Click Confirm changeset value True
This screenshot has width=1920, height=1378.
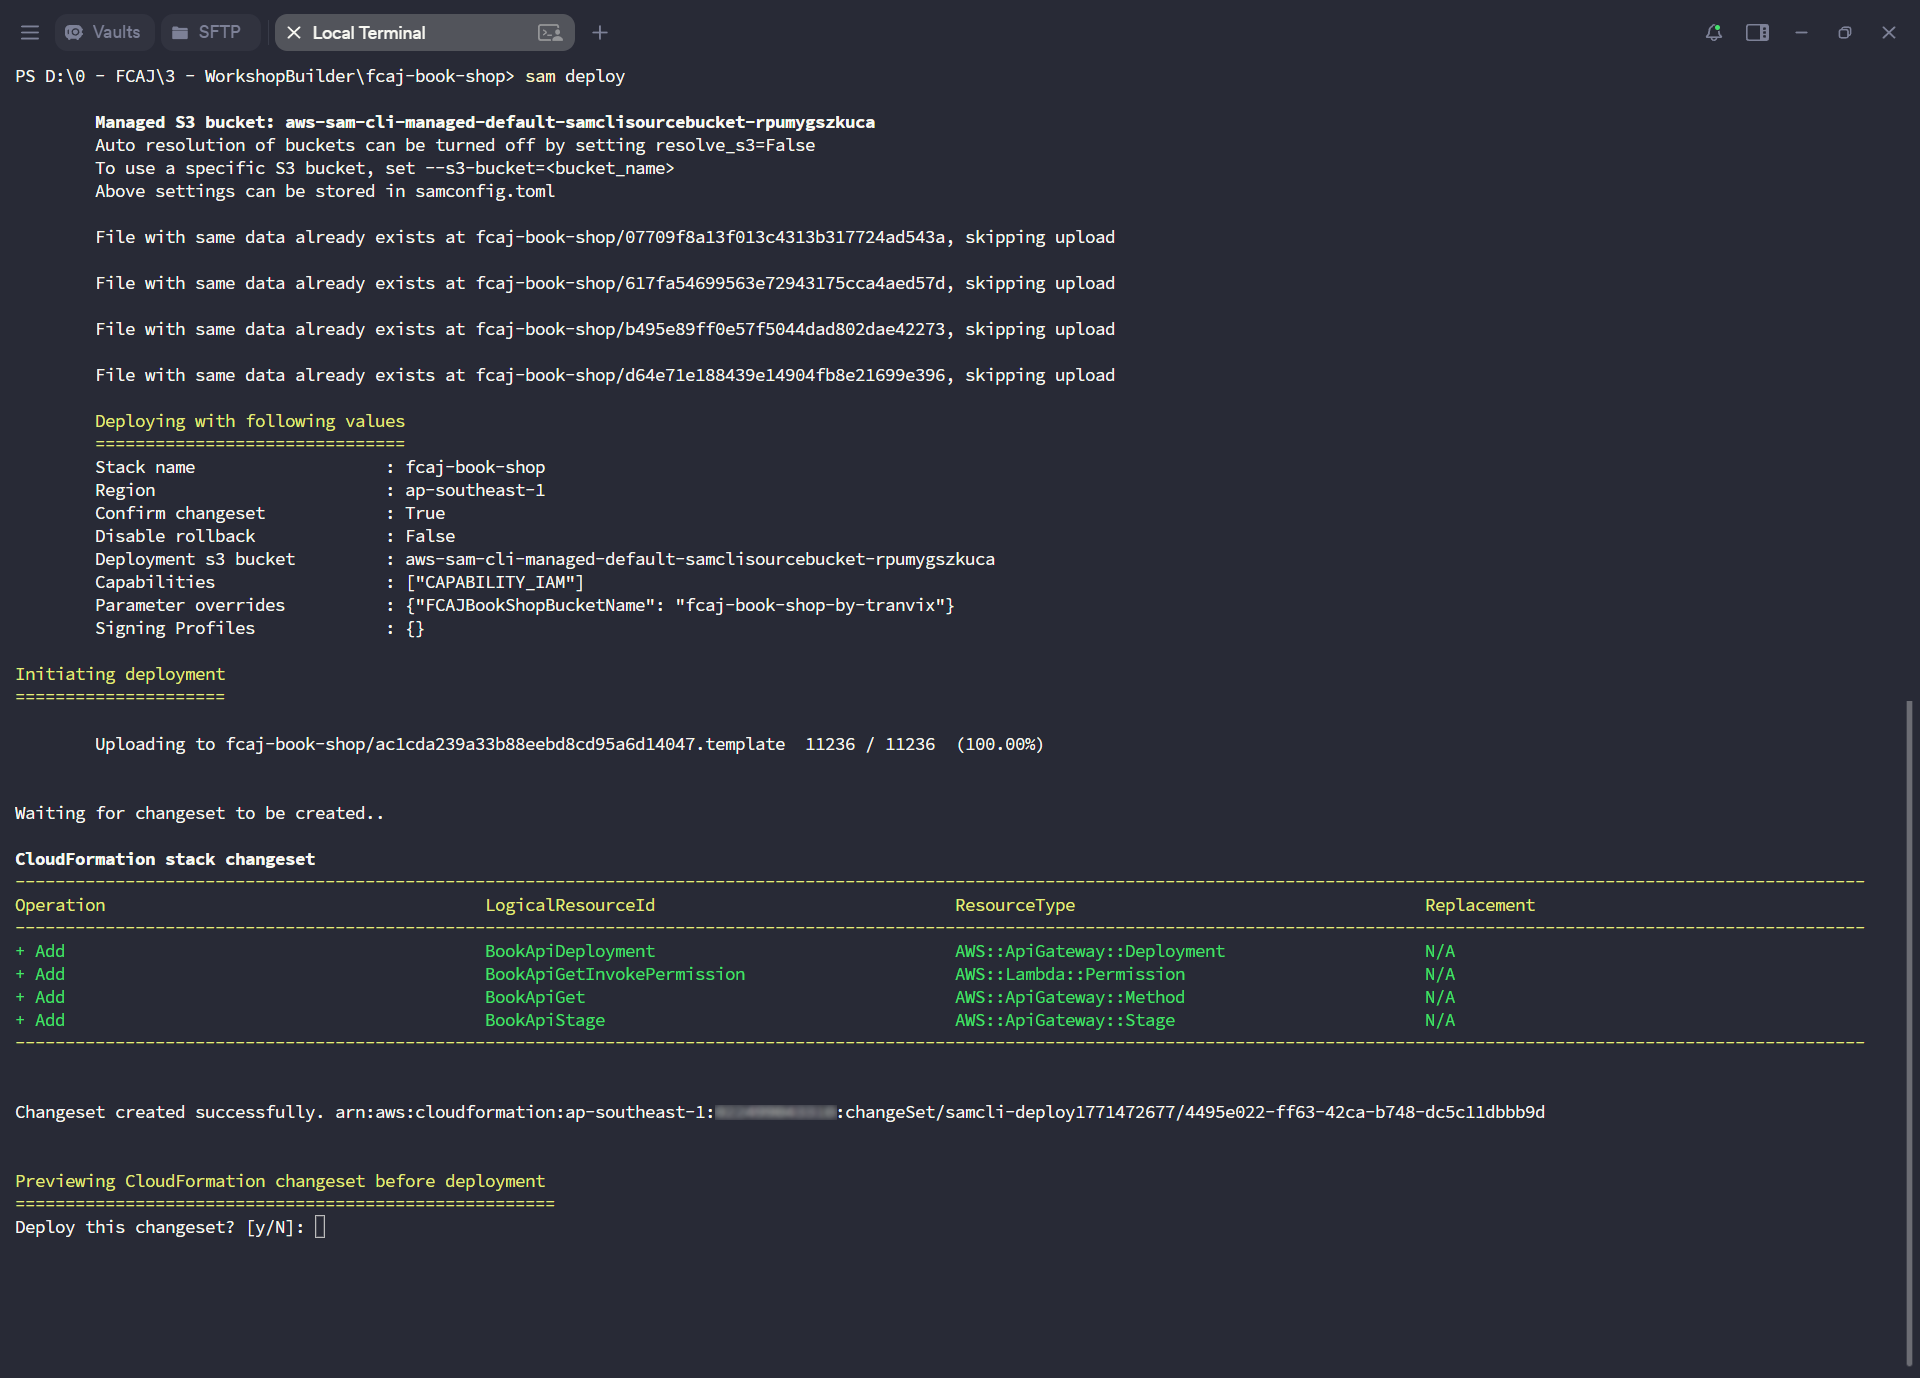425,513
